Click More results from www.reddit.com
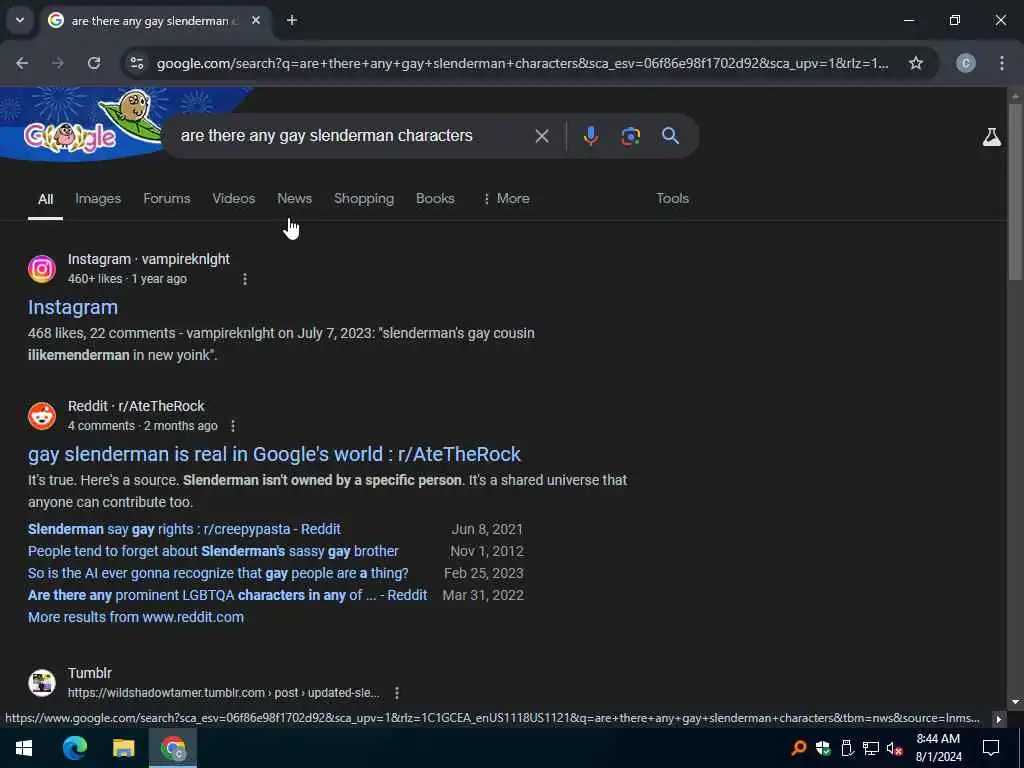The width and height of the screenshot is (1024, 768). coord(136,617)
